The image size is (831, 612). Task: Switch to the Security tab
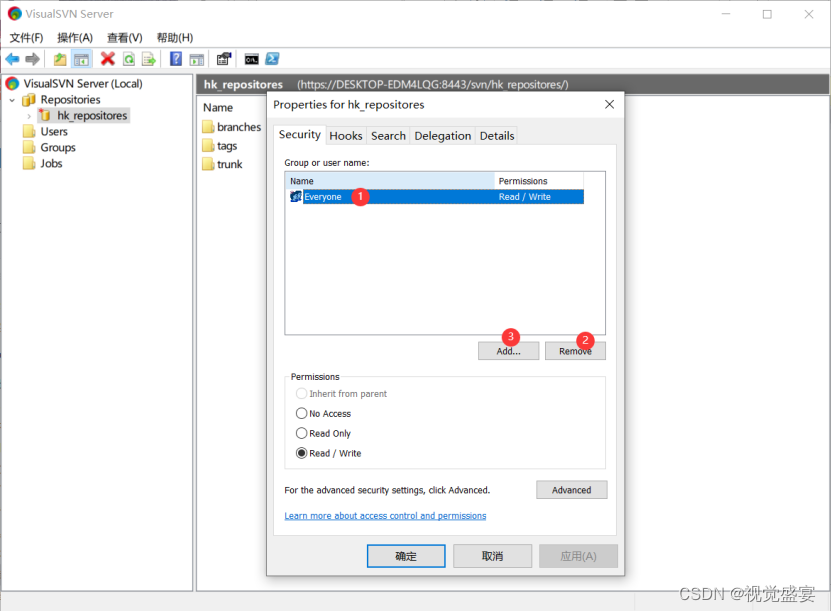click(299, 135)
